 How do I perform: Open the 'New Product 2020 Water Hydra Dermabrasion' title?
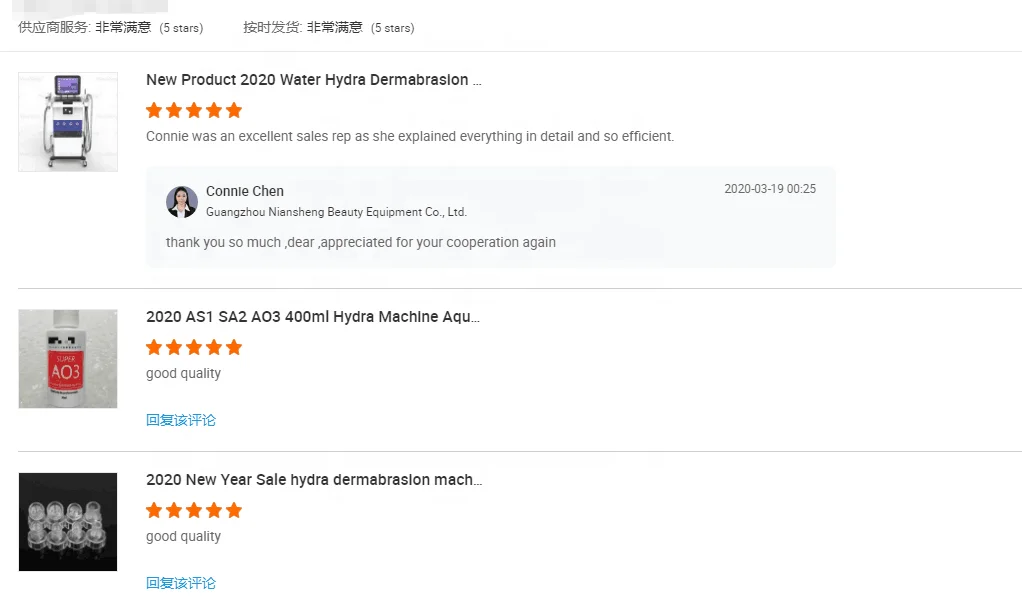tap(313, 80)
